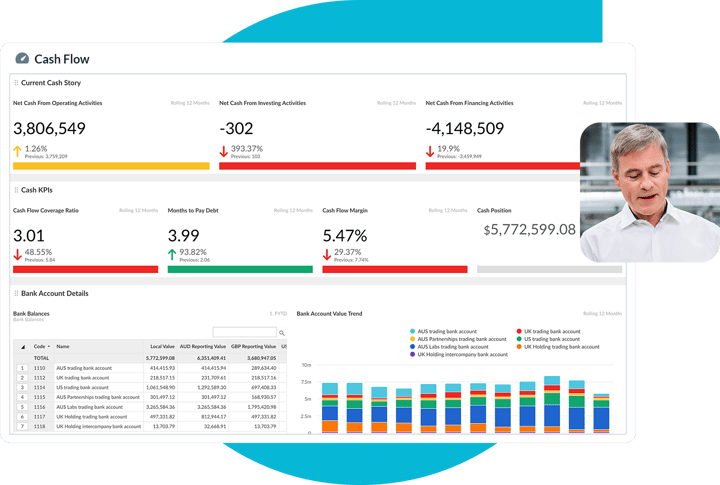This screenshot has width=720, height=485.
Task: Toggle AUS trading bank account legend entry
Action: 443,331
